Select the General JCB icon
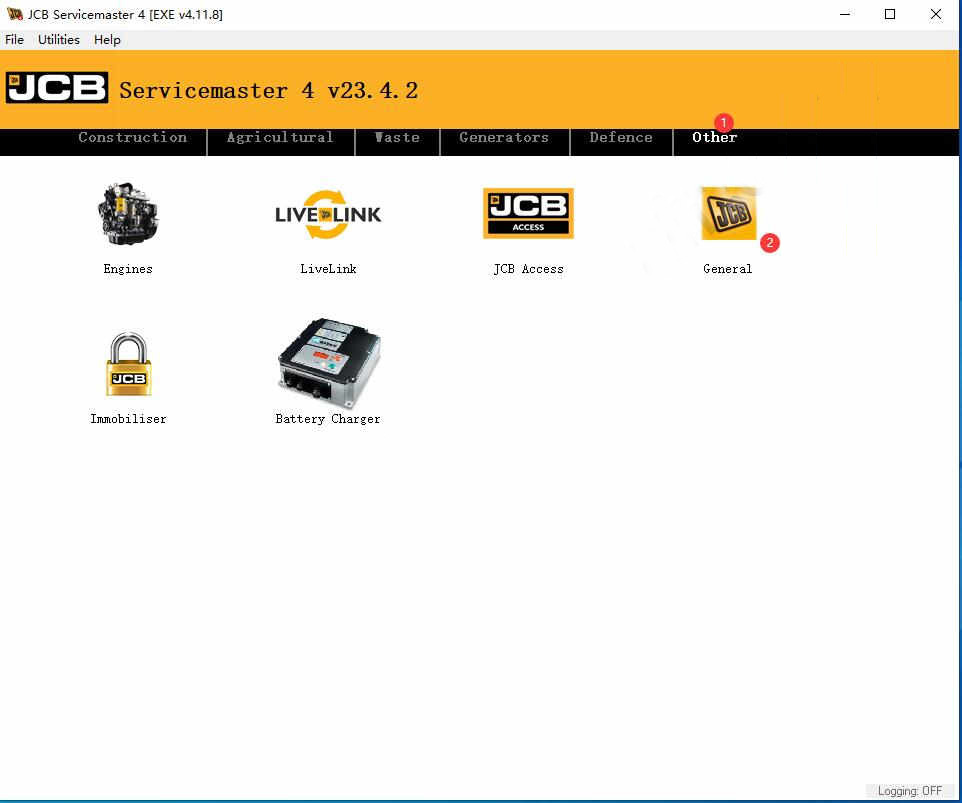 click(728, 213)
